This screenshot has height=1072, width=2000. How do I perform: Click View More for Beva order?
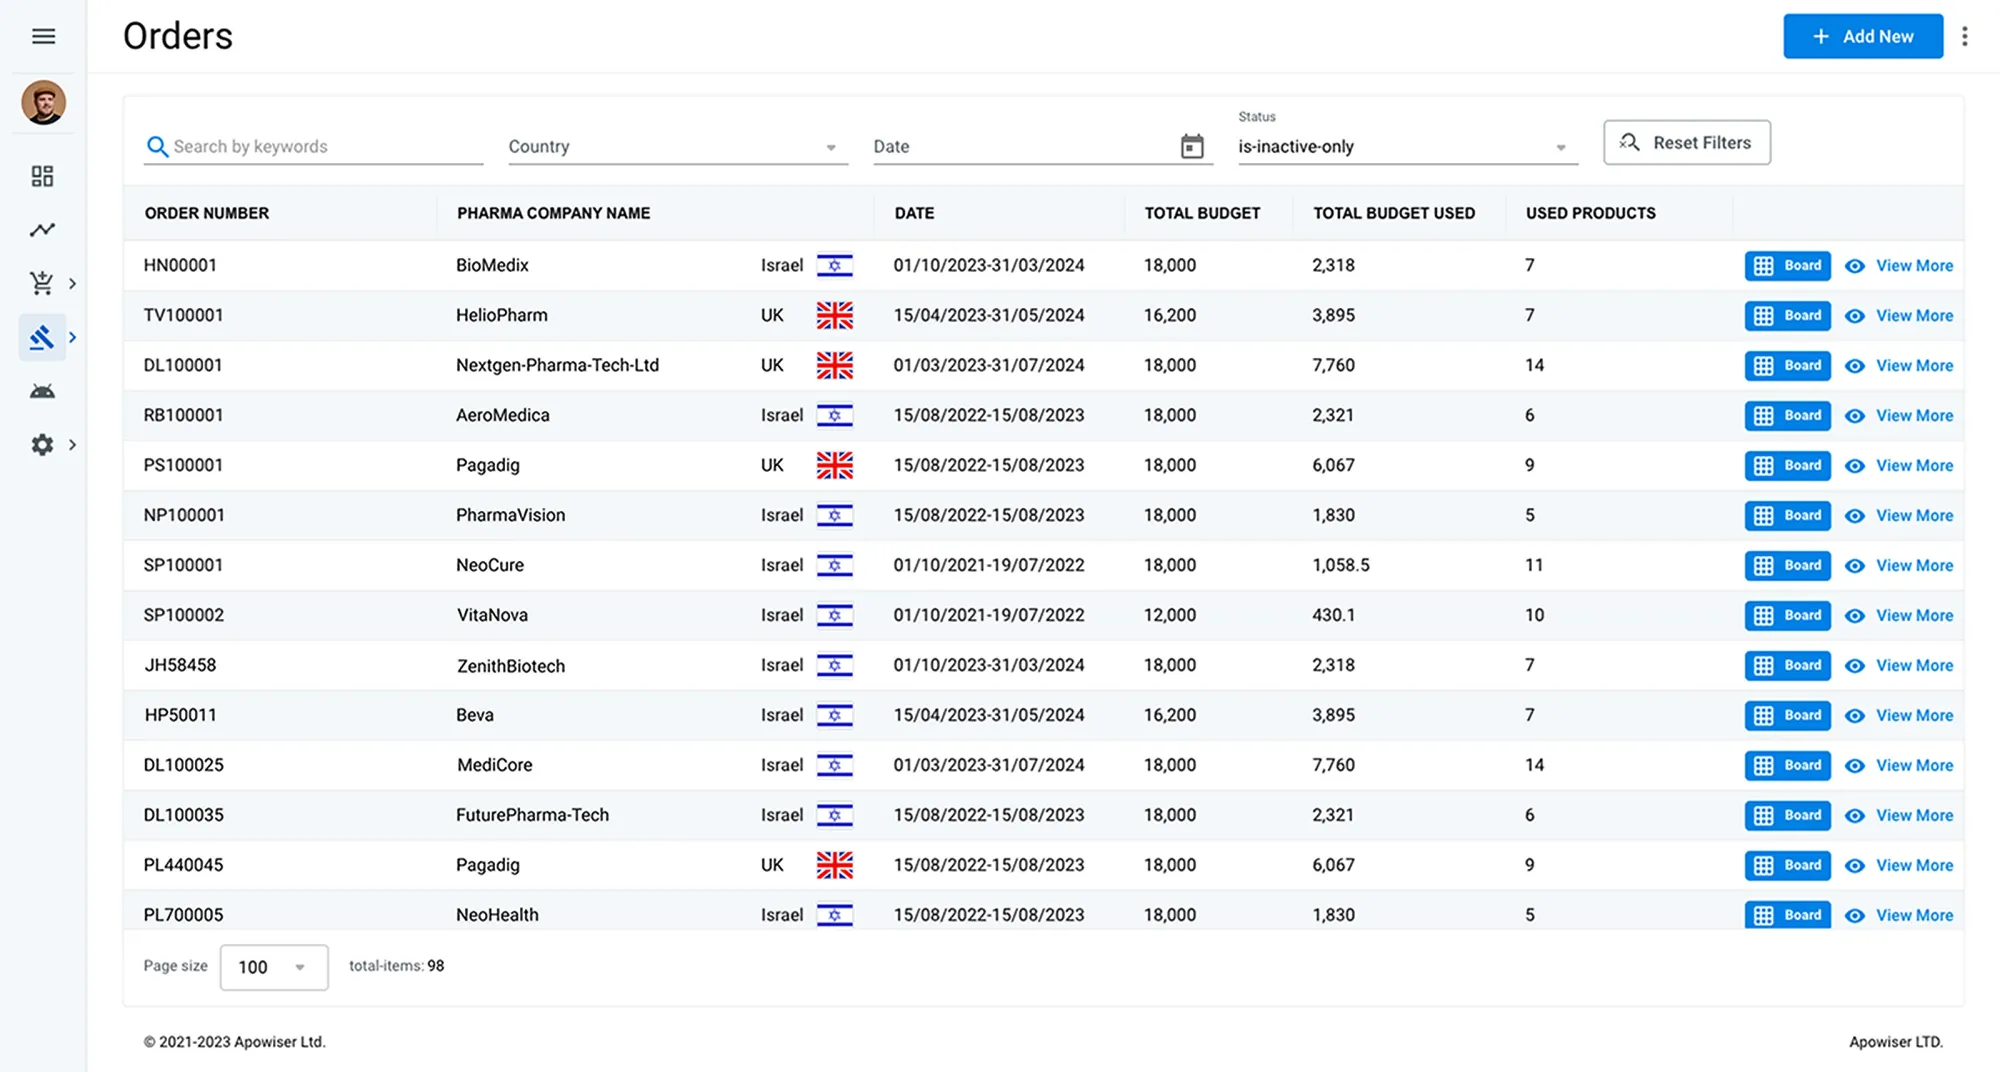(x=1899, y=716)
